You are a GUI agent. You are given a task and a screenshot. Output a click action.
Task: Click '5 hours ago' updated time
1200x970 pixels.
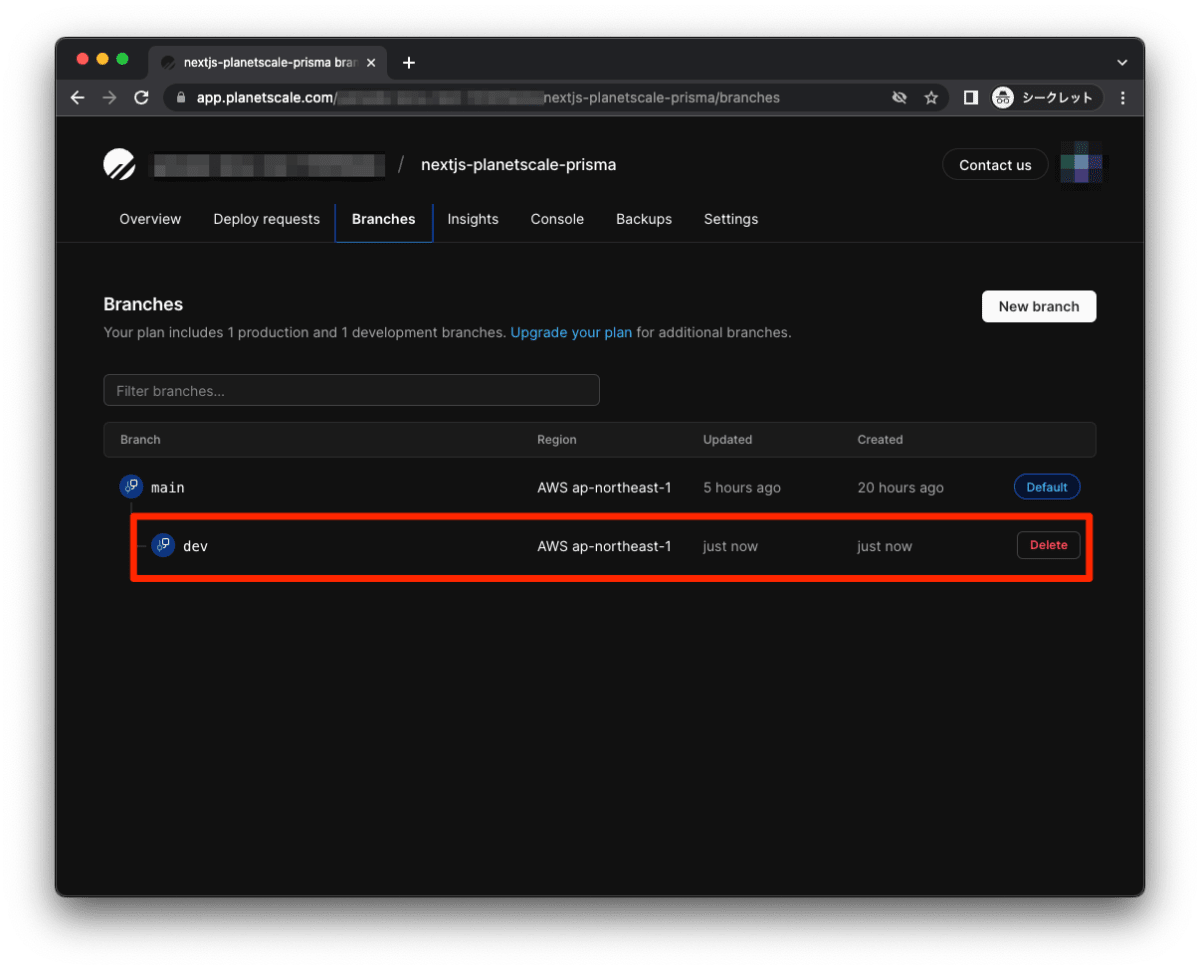tap(742, 487)
